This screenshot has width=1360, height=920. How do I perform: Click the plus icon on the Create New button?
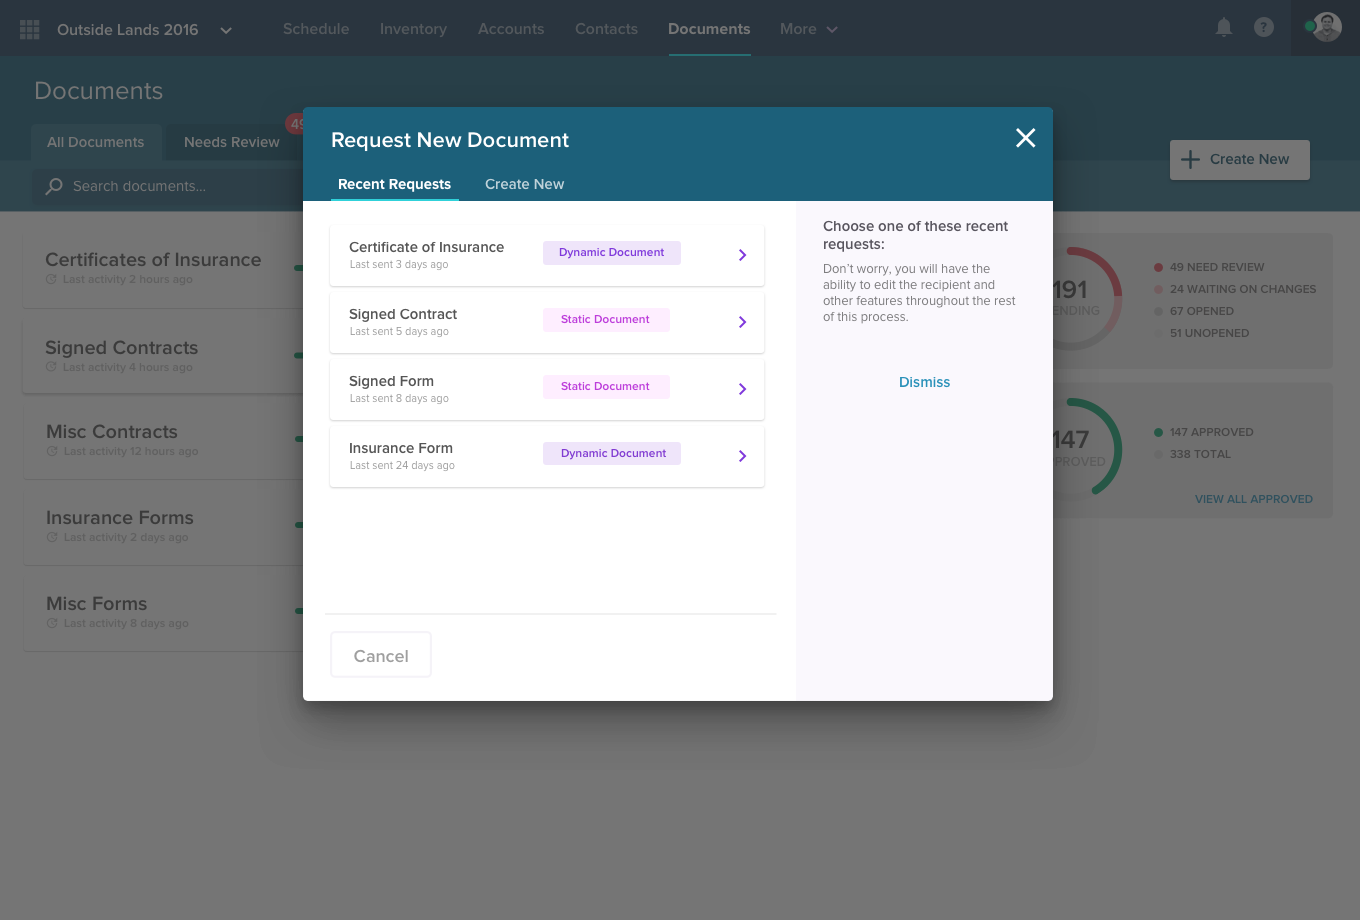(x=1190, y=159)
